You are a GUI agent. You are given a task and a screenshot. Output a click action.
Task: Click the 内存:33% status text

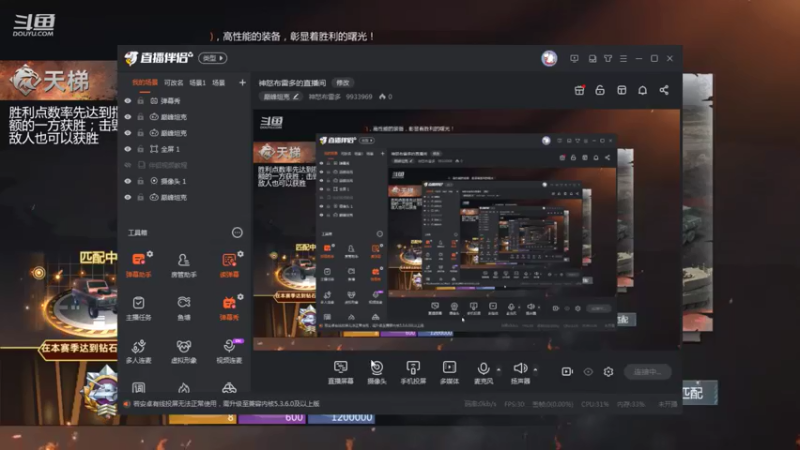[631, 404]
